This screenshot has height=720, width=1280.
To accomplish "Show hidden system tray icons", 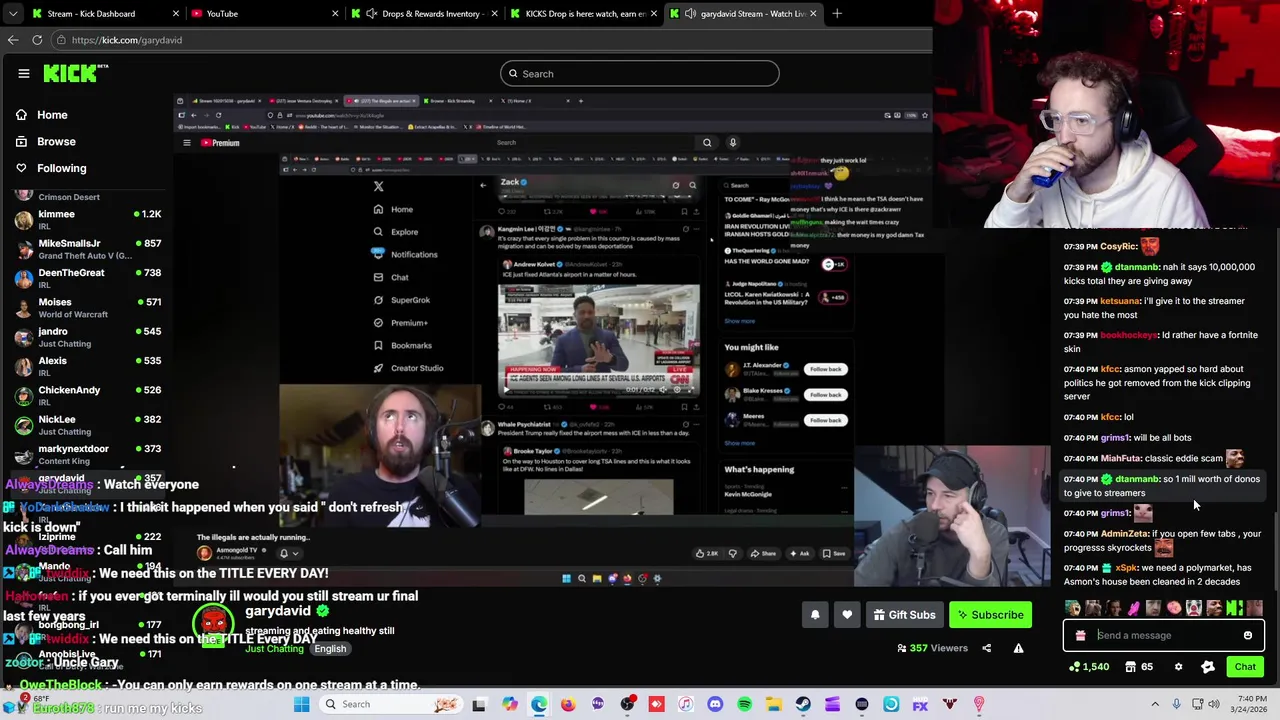I will point(1155,704).
